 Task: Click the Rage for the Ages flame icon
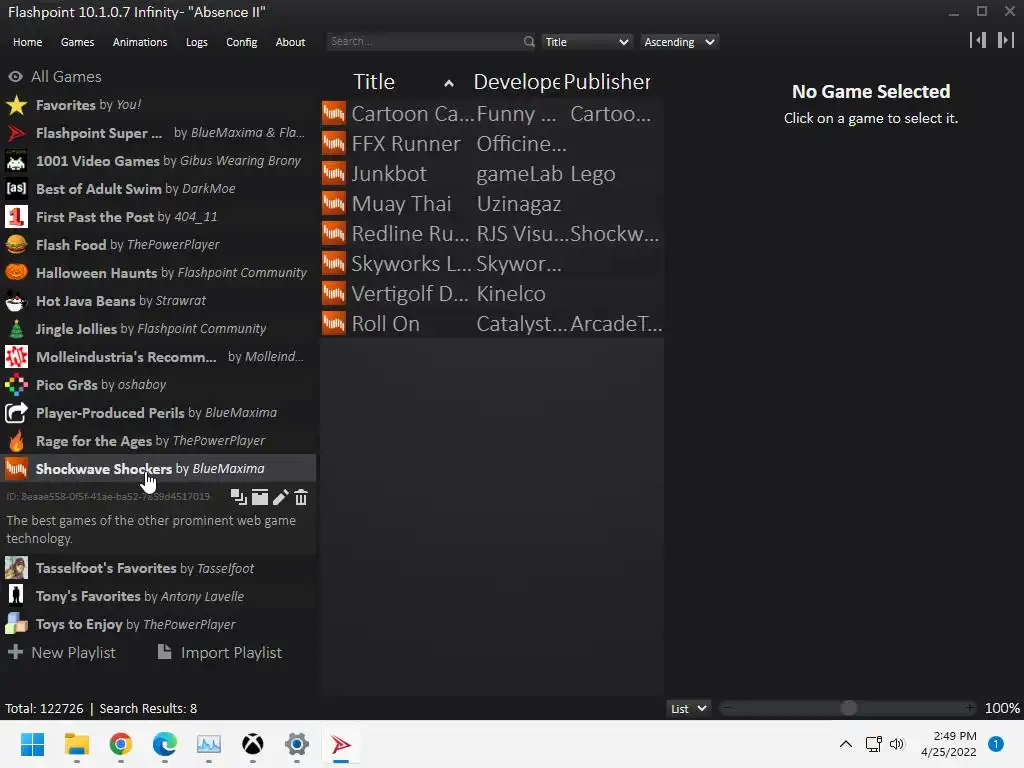(x=16, y=441)
